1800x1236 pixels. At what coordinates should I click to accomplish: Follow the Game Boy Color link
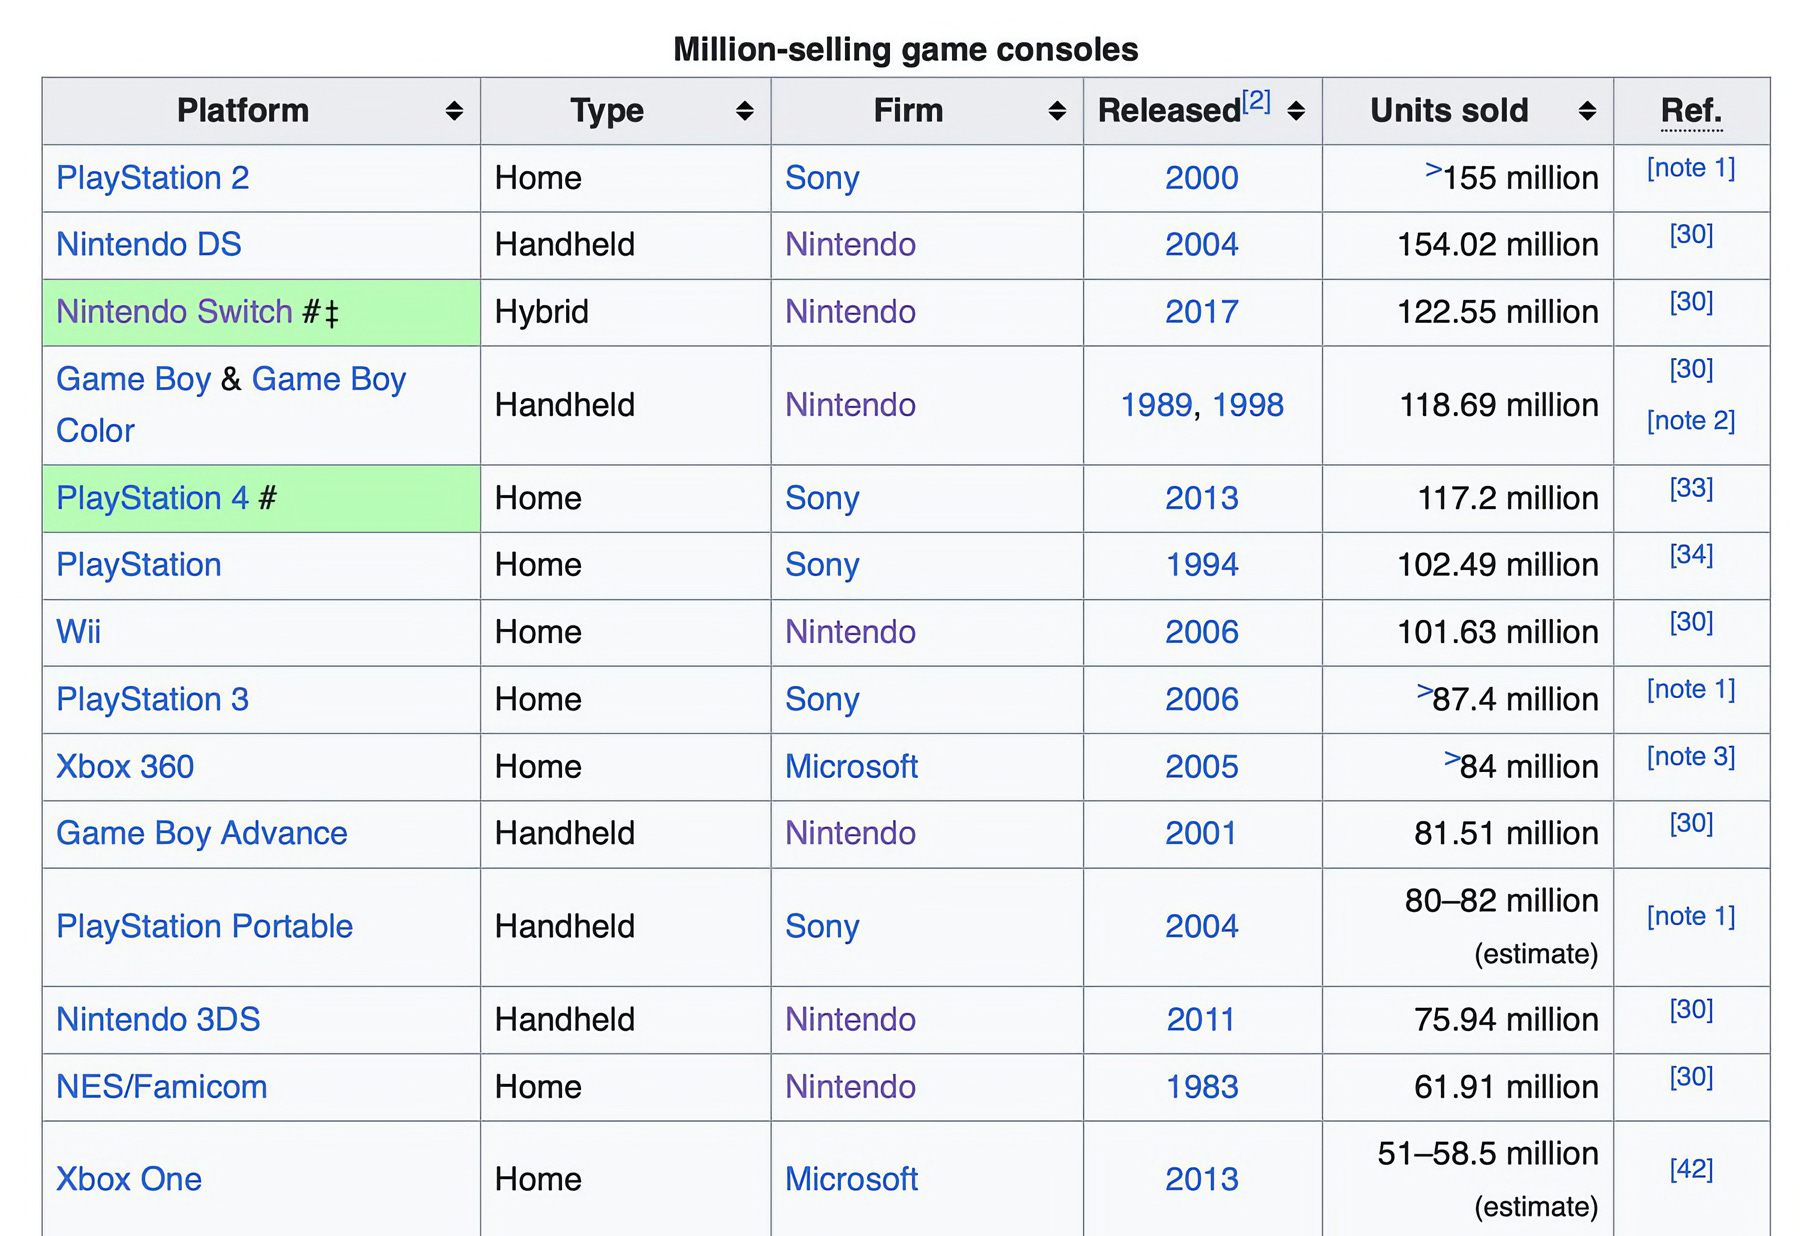point(231,404)
